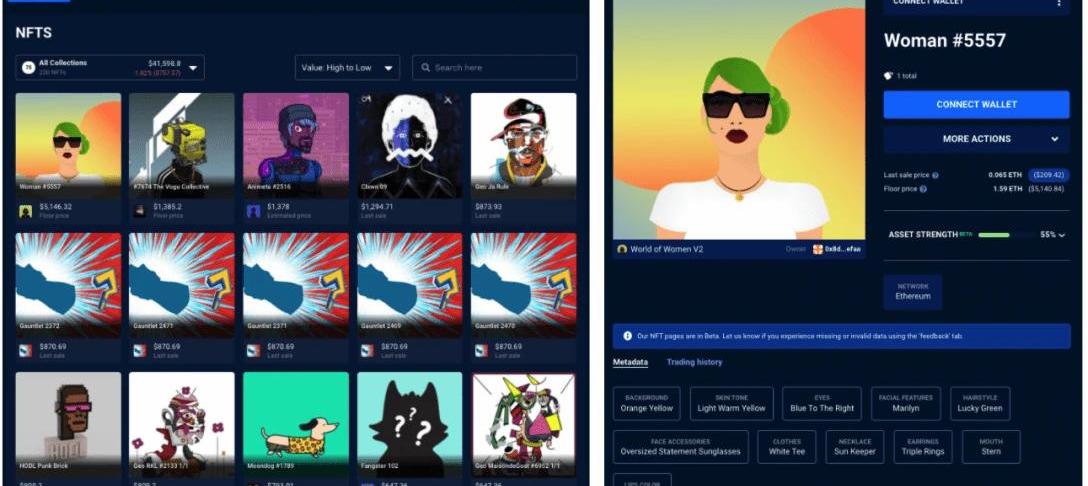Select the Metadata tab
Screen dimensions: 1088x486
[x=630, y=362]
